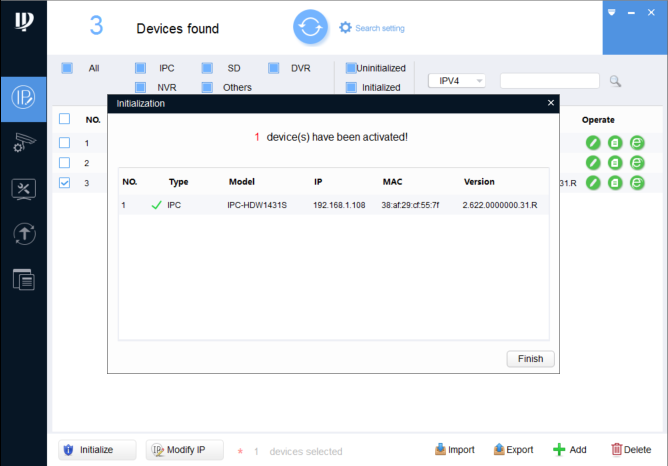This screenshot has height=466, width=668.
Task: Check the box for device row 2
Action: [64, 163]
